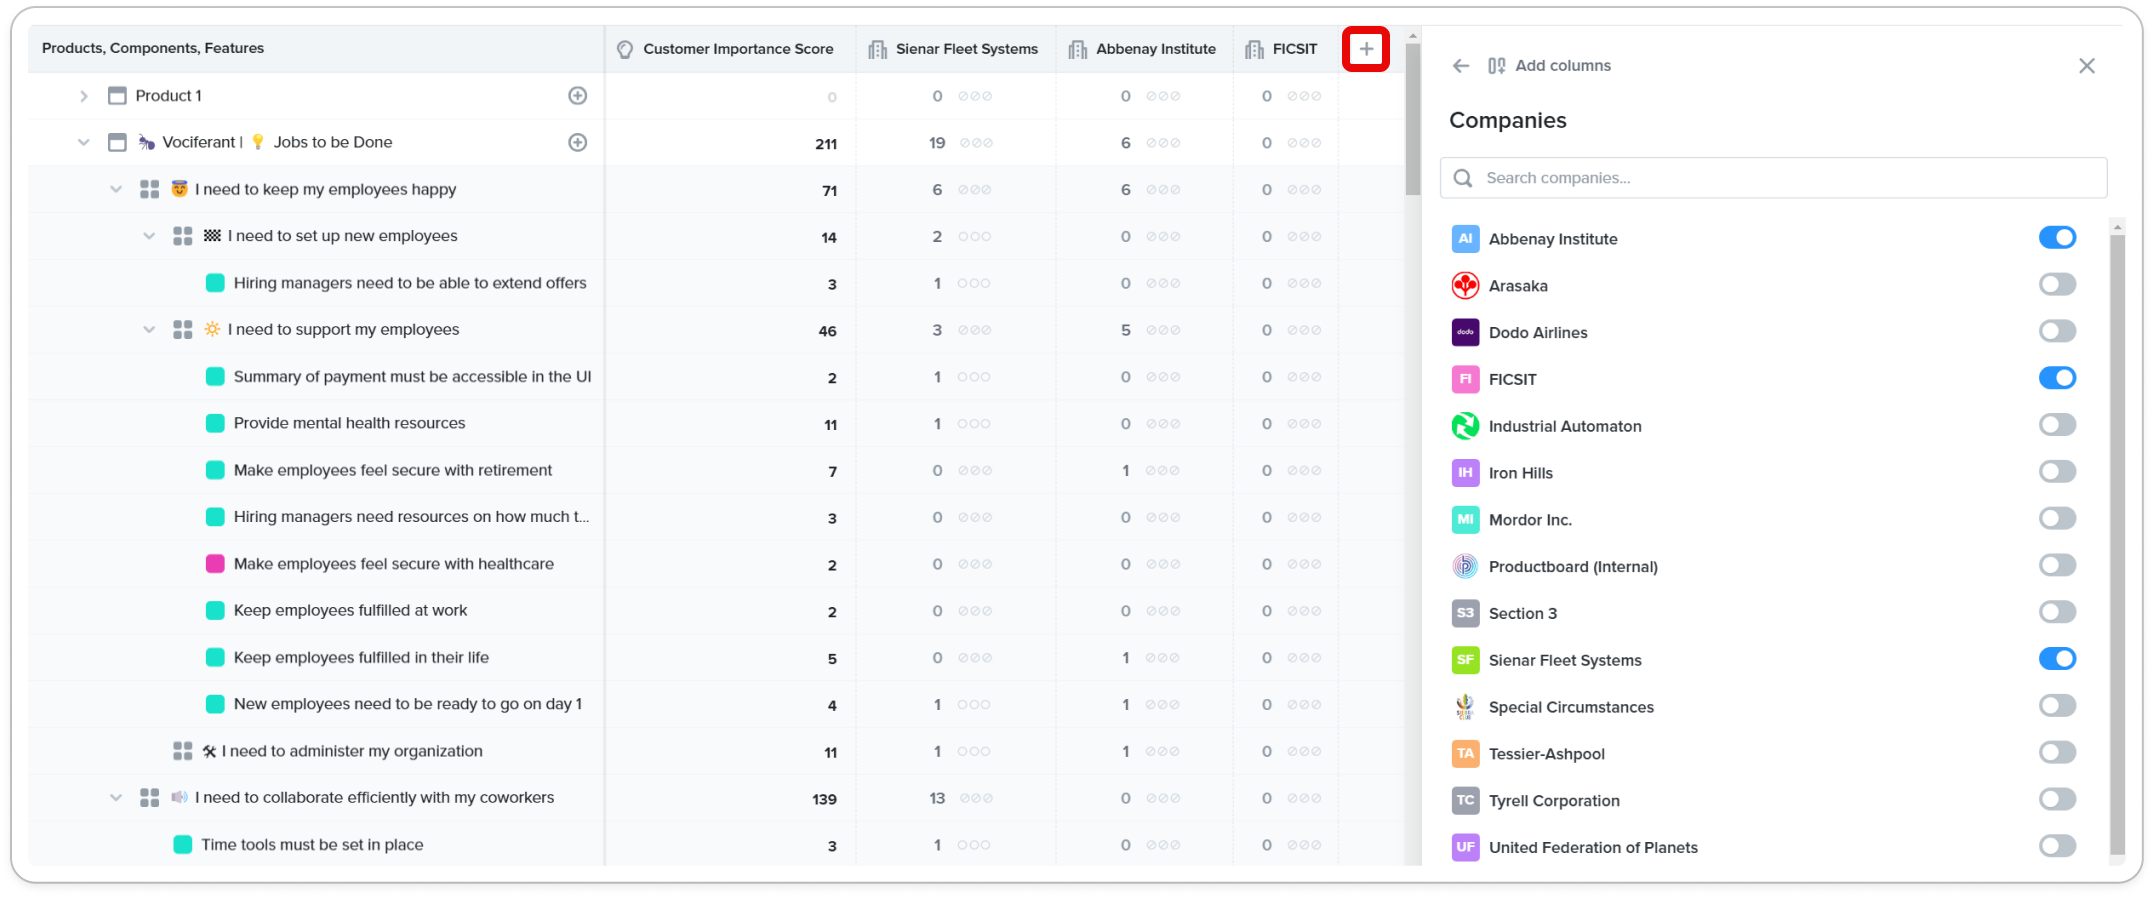This screenshot has height=898, width=2154.
Task: Click component icon beside 'I need to administer my organization'
Action: (x=182, y=751)
